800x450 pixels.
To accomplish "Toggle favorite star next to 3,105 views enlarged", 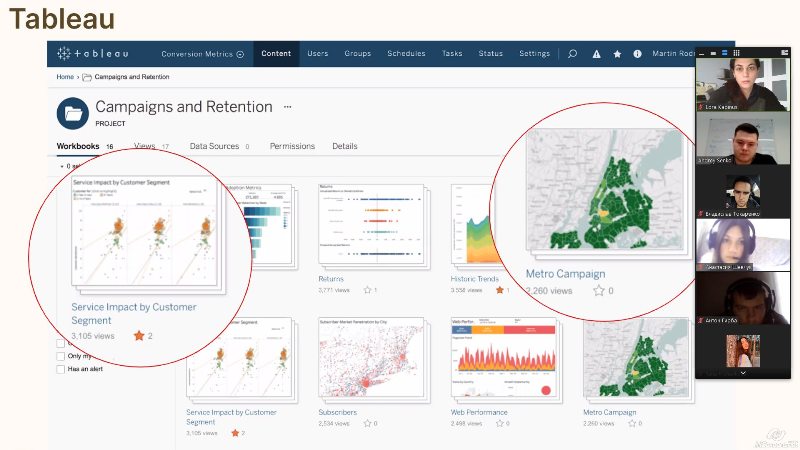I will pos(139,336).
